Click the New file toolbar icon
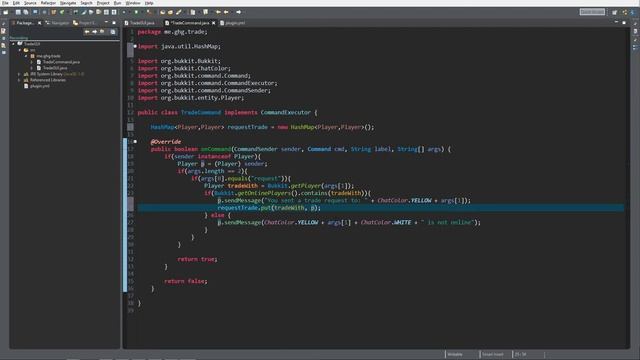 coord(6,12)
